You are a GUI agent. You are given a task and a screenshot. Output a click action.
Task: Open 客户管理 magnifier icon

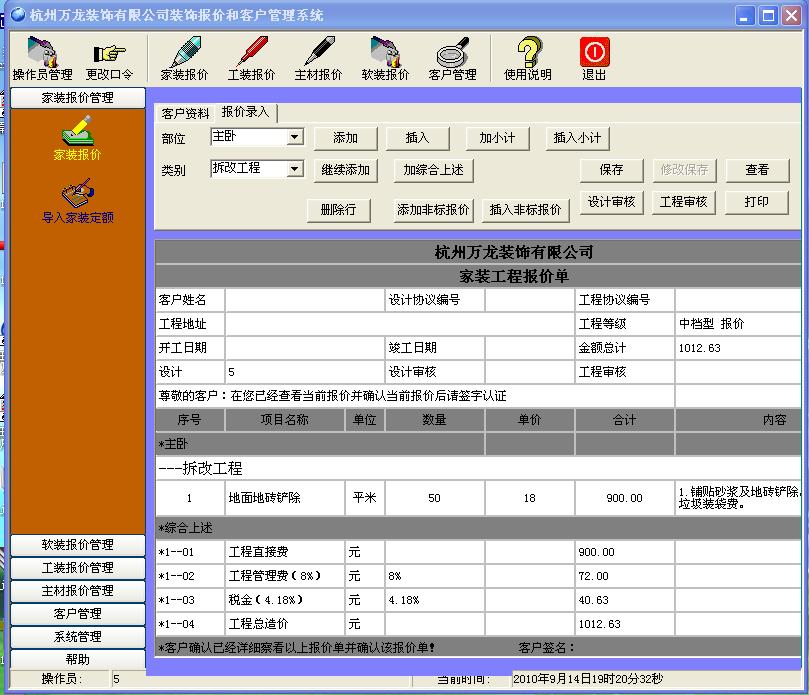pyautogui.click(x=452, y=59)
